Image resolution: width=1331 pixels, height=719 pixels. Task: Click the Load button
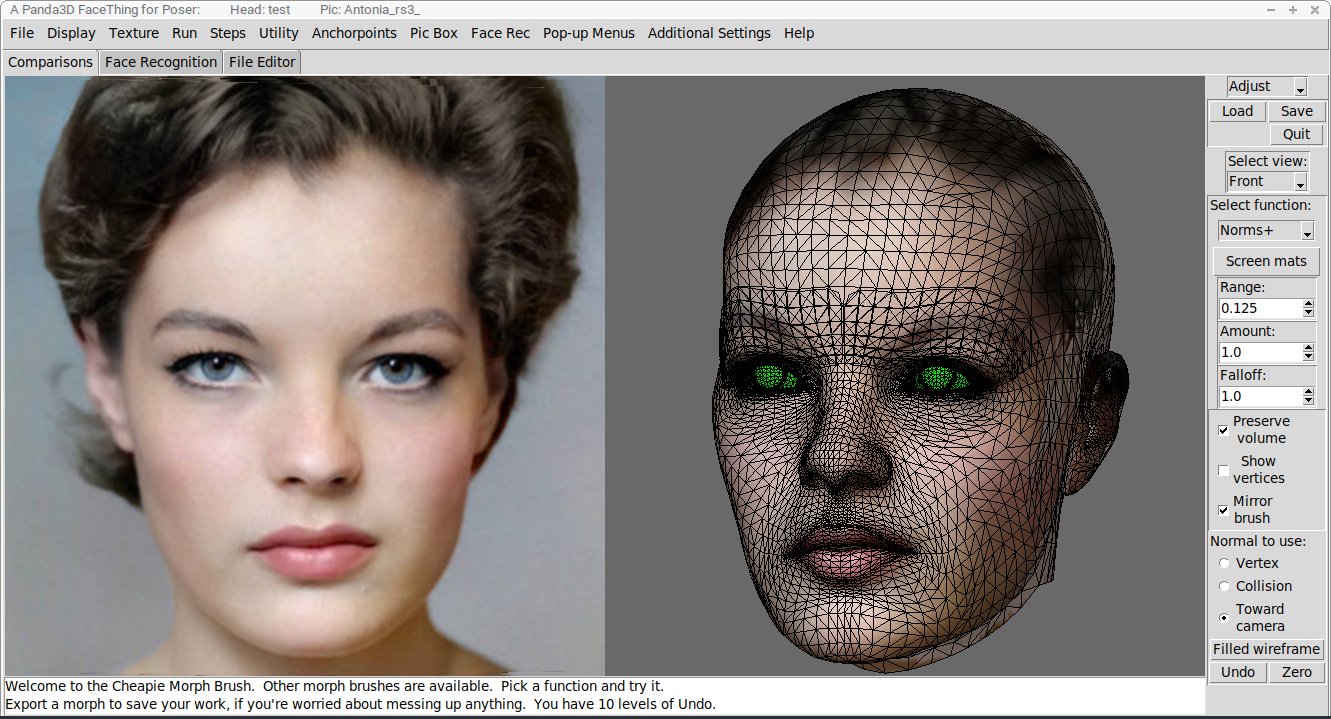pos(1237,111)
